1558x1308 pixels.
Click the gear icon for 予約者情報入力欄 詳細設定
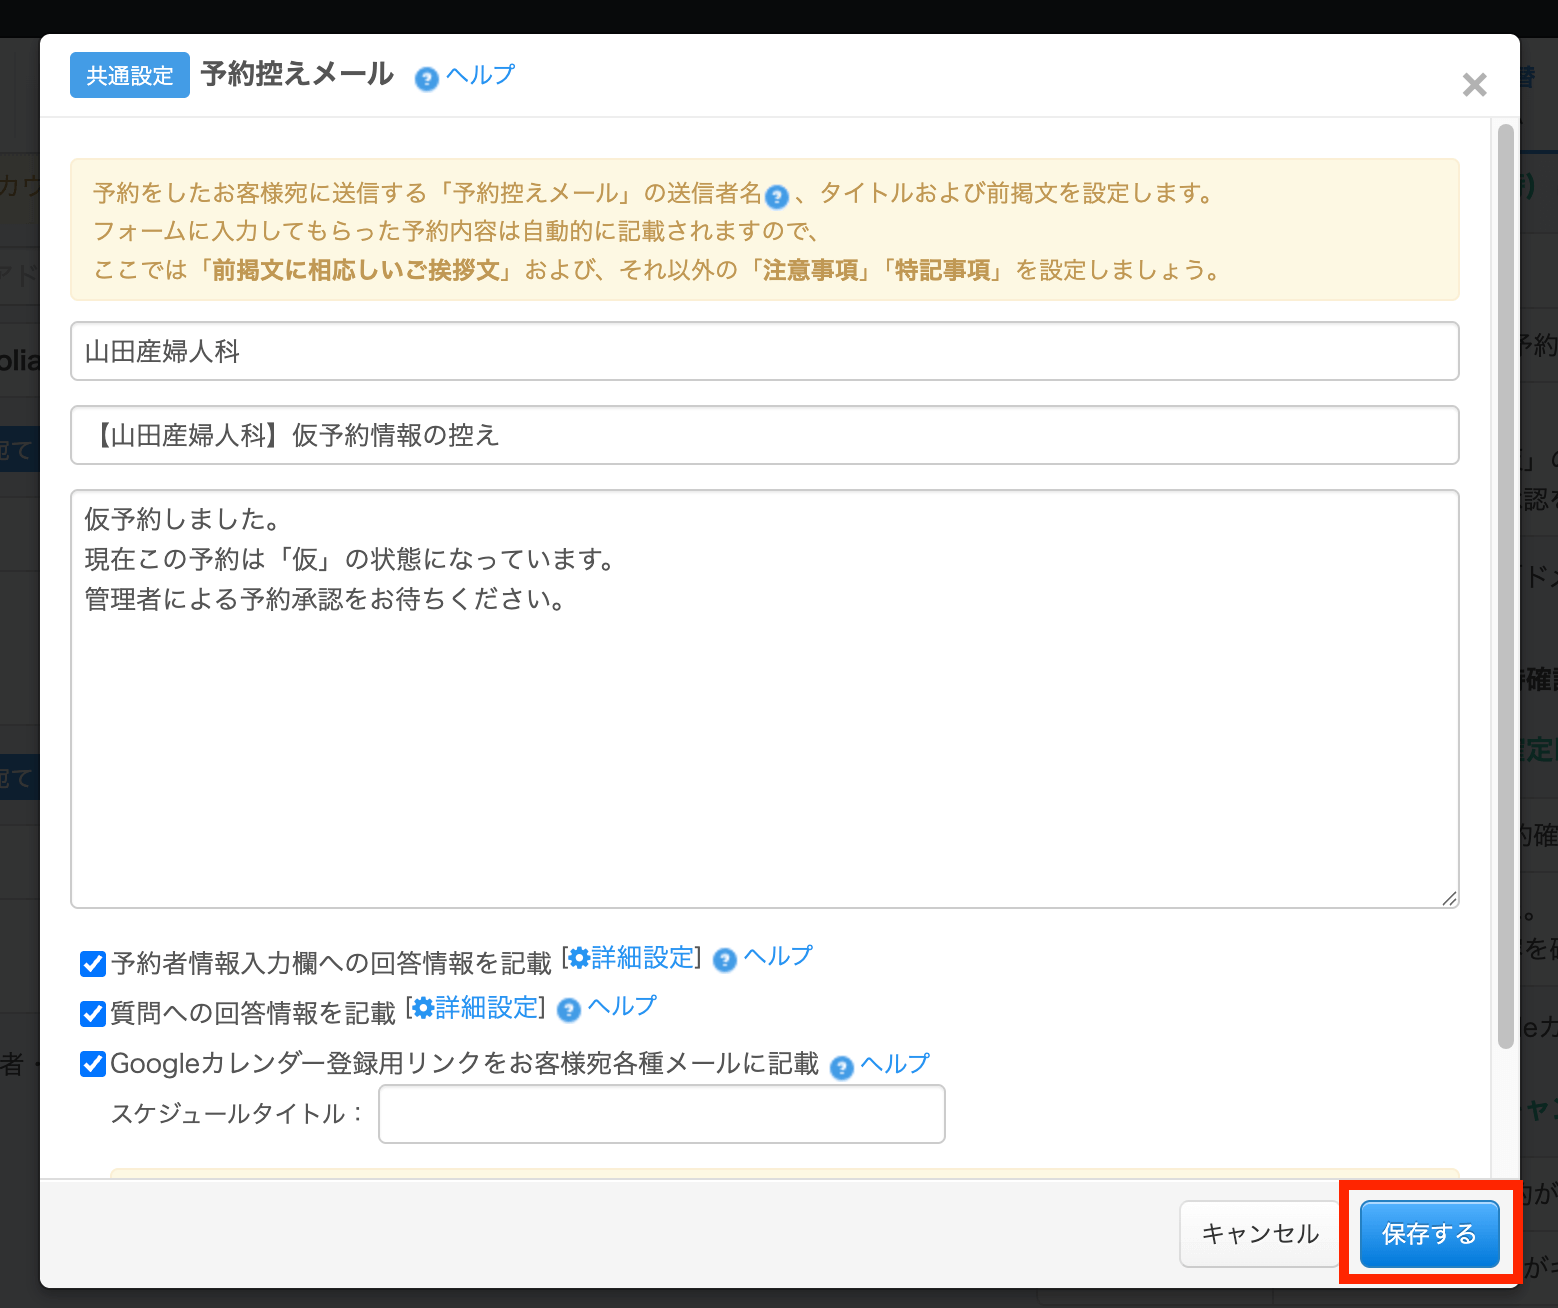tap(579, 958)
